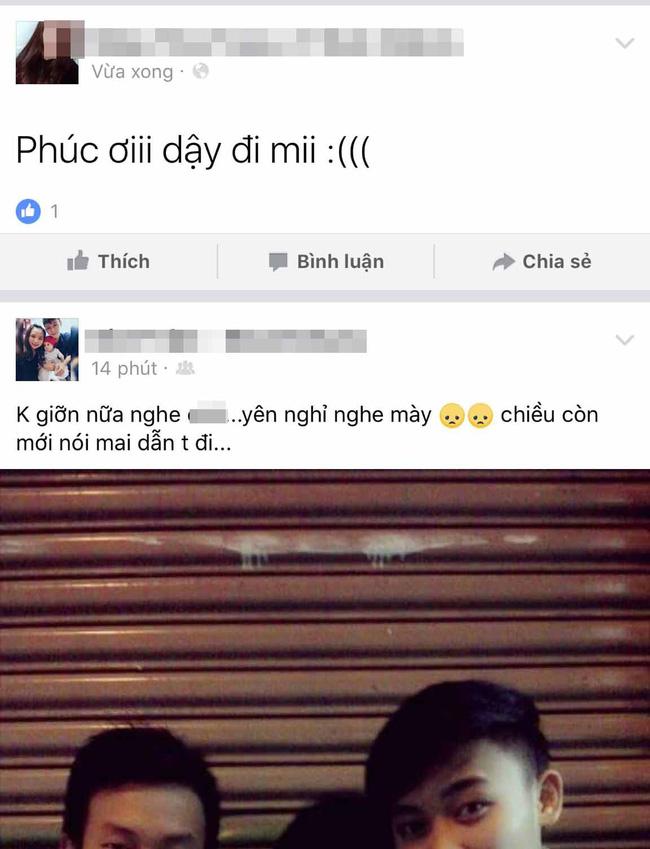Open the attached photo of two men
The image size is (650, 849).
click(x=325, y=659)
